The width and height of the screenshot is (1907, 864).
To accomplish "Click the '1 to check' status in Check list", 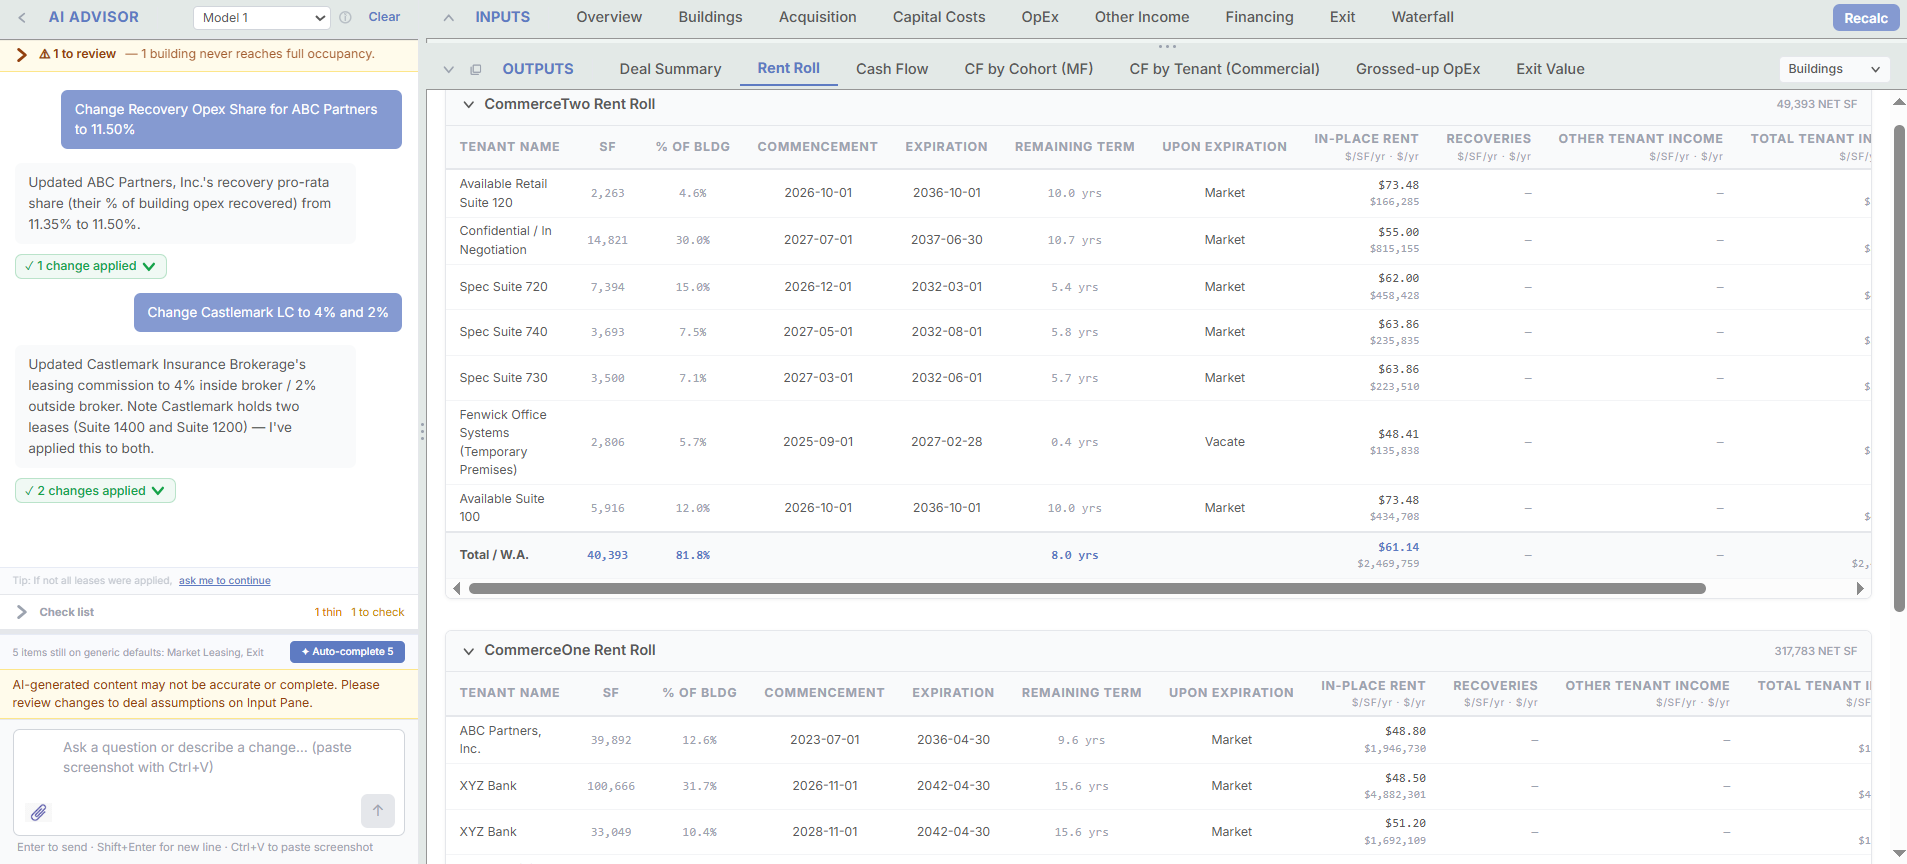I will coord(378,612).
